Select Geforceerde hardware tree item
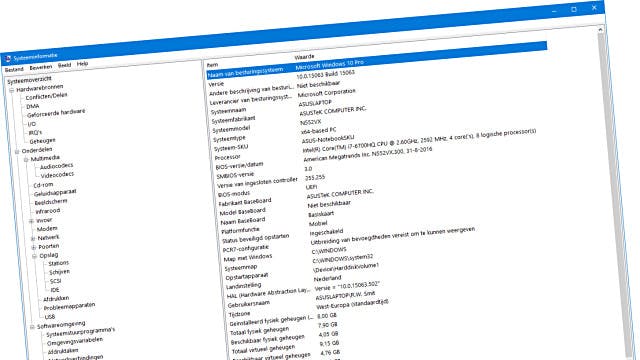 coord(56,112)
